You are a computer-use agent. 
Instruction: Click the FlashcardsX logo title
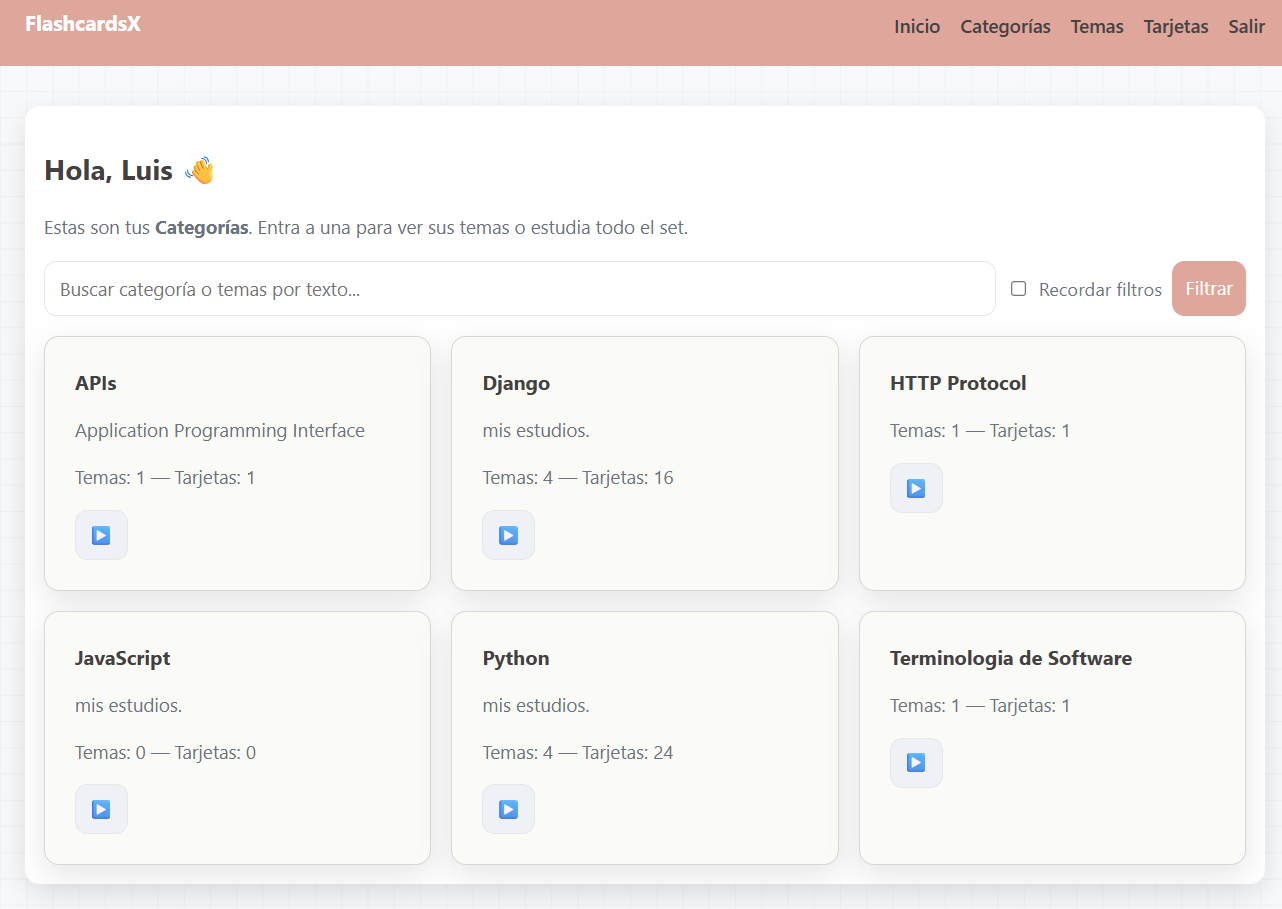coord(83,24)
